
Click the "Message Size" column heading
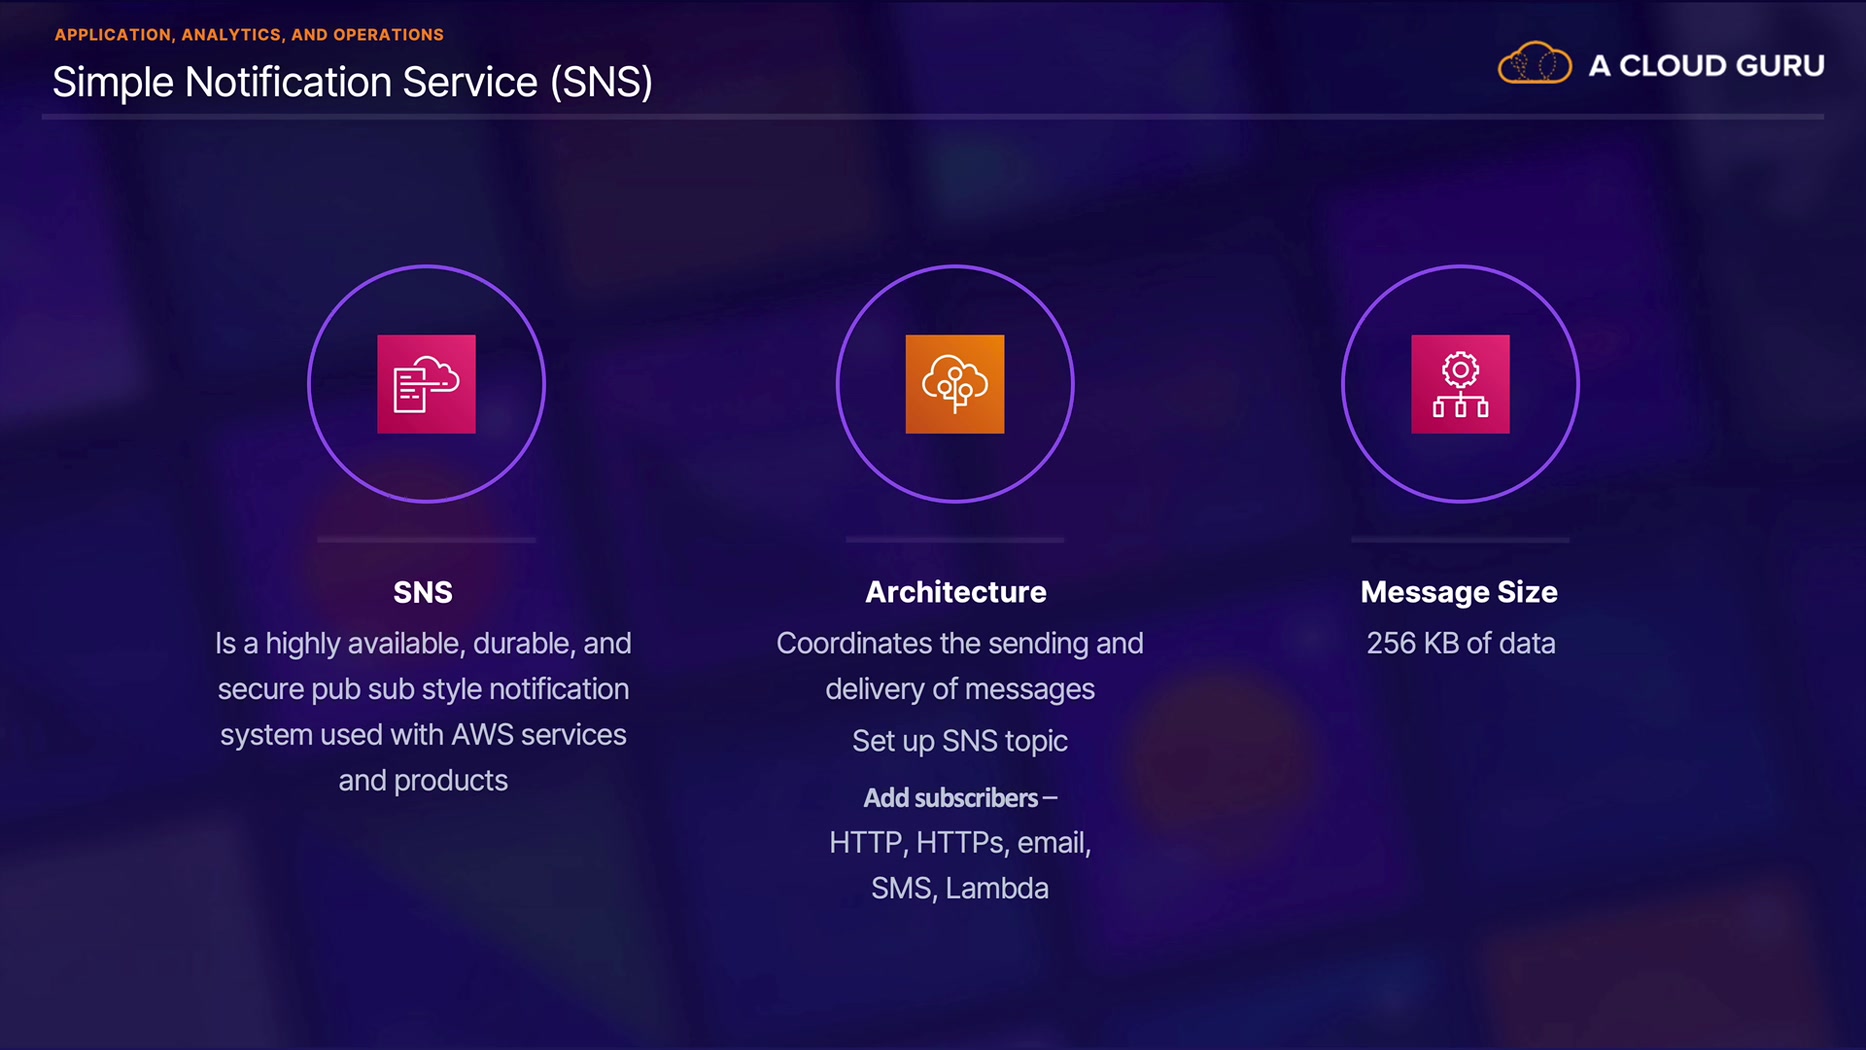(x=1459, y=592)
